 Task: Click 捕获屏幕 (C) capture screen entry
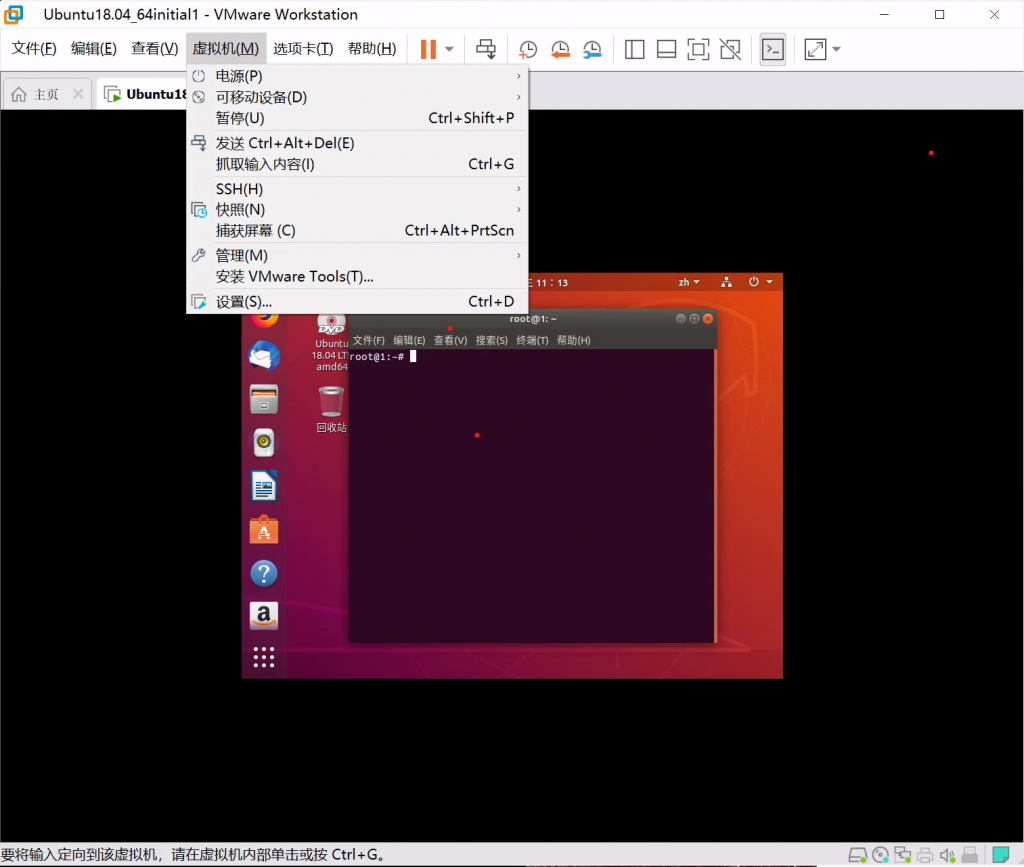point(255,230)
